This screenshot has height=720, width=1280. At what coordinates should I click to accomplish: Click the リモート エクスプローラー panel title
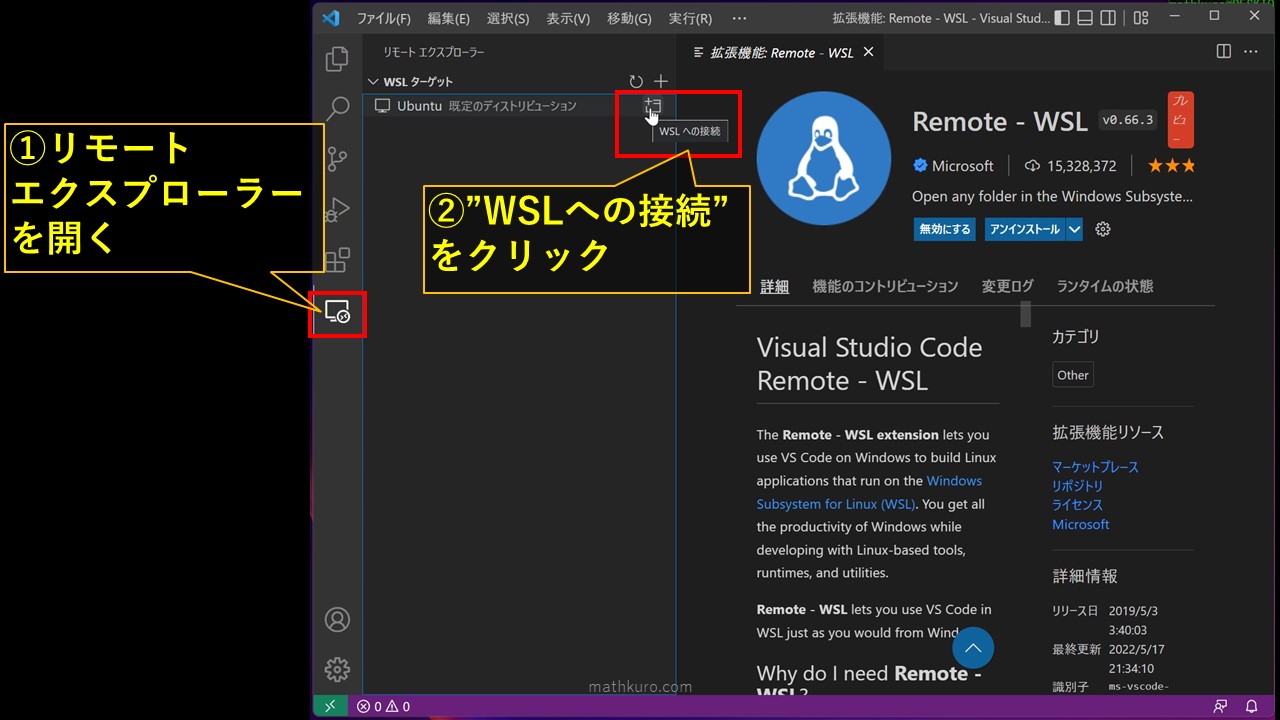point(433,52)
